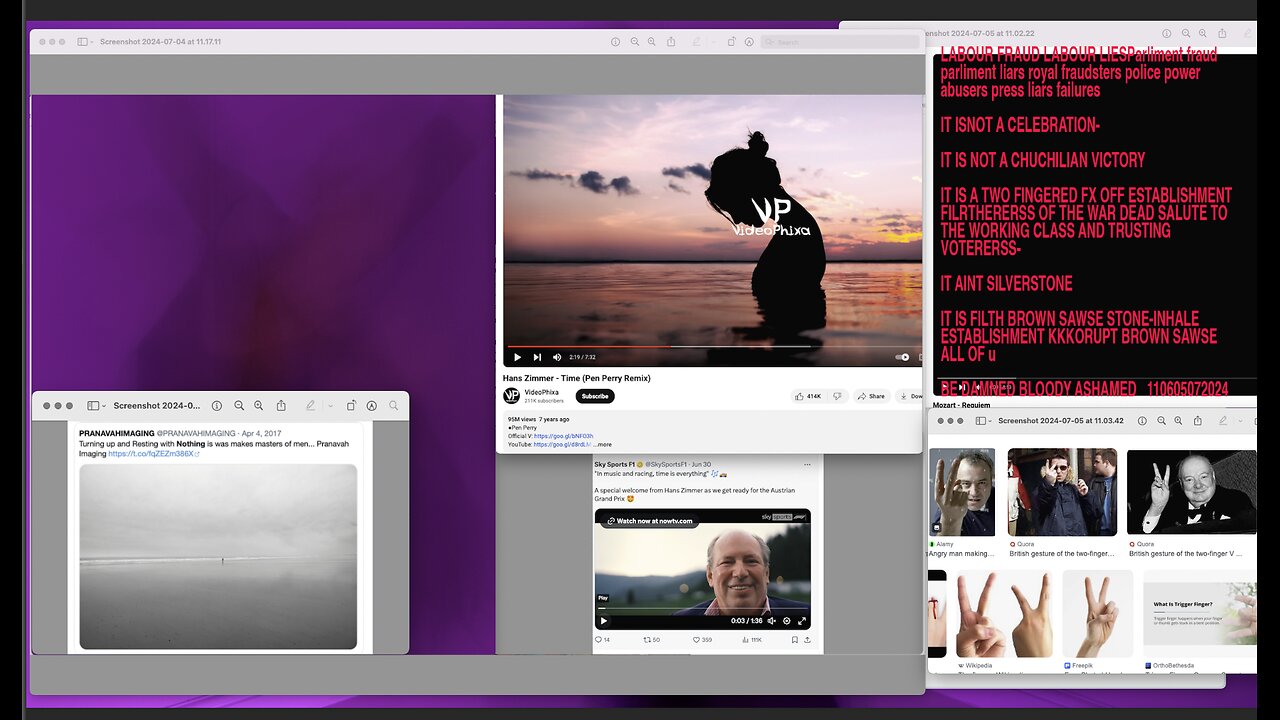Click Wikipedia source label under hands image
Image resolution: width=1280 pixels, height=720 pixels.
978,665
